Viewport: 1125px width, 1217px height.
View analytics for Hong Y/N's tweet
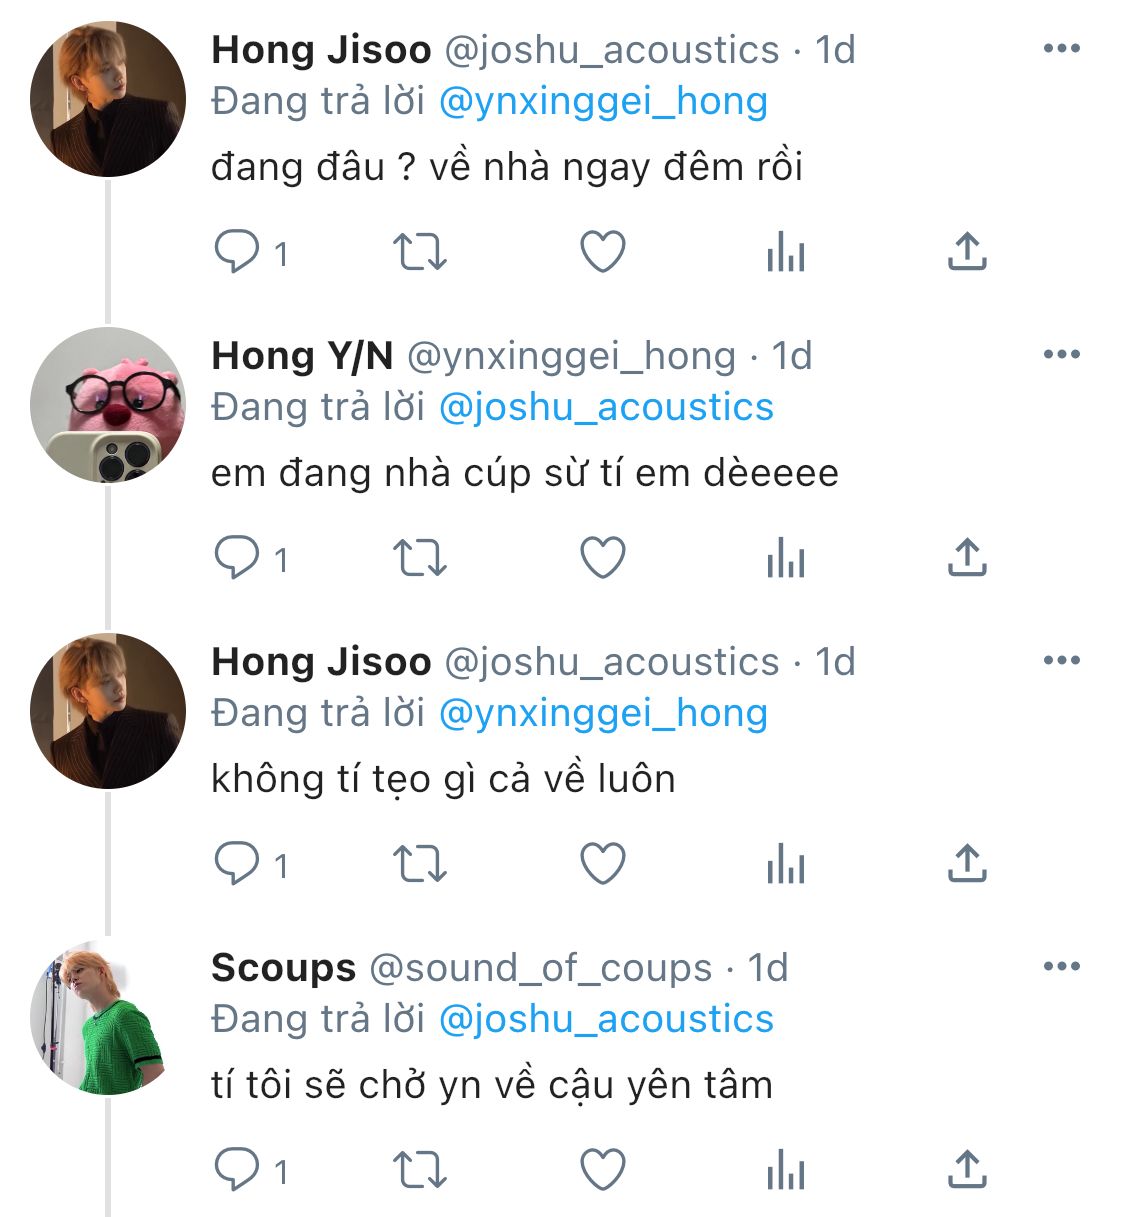(x=786, y=558)
